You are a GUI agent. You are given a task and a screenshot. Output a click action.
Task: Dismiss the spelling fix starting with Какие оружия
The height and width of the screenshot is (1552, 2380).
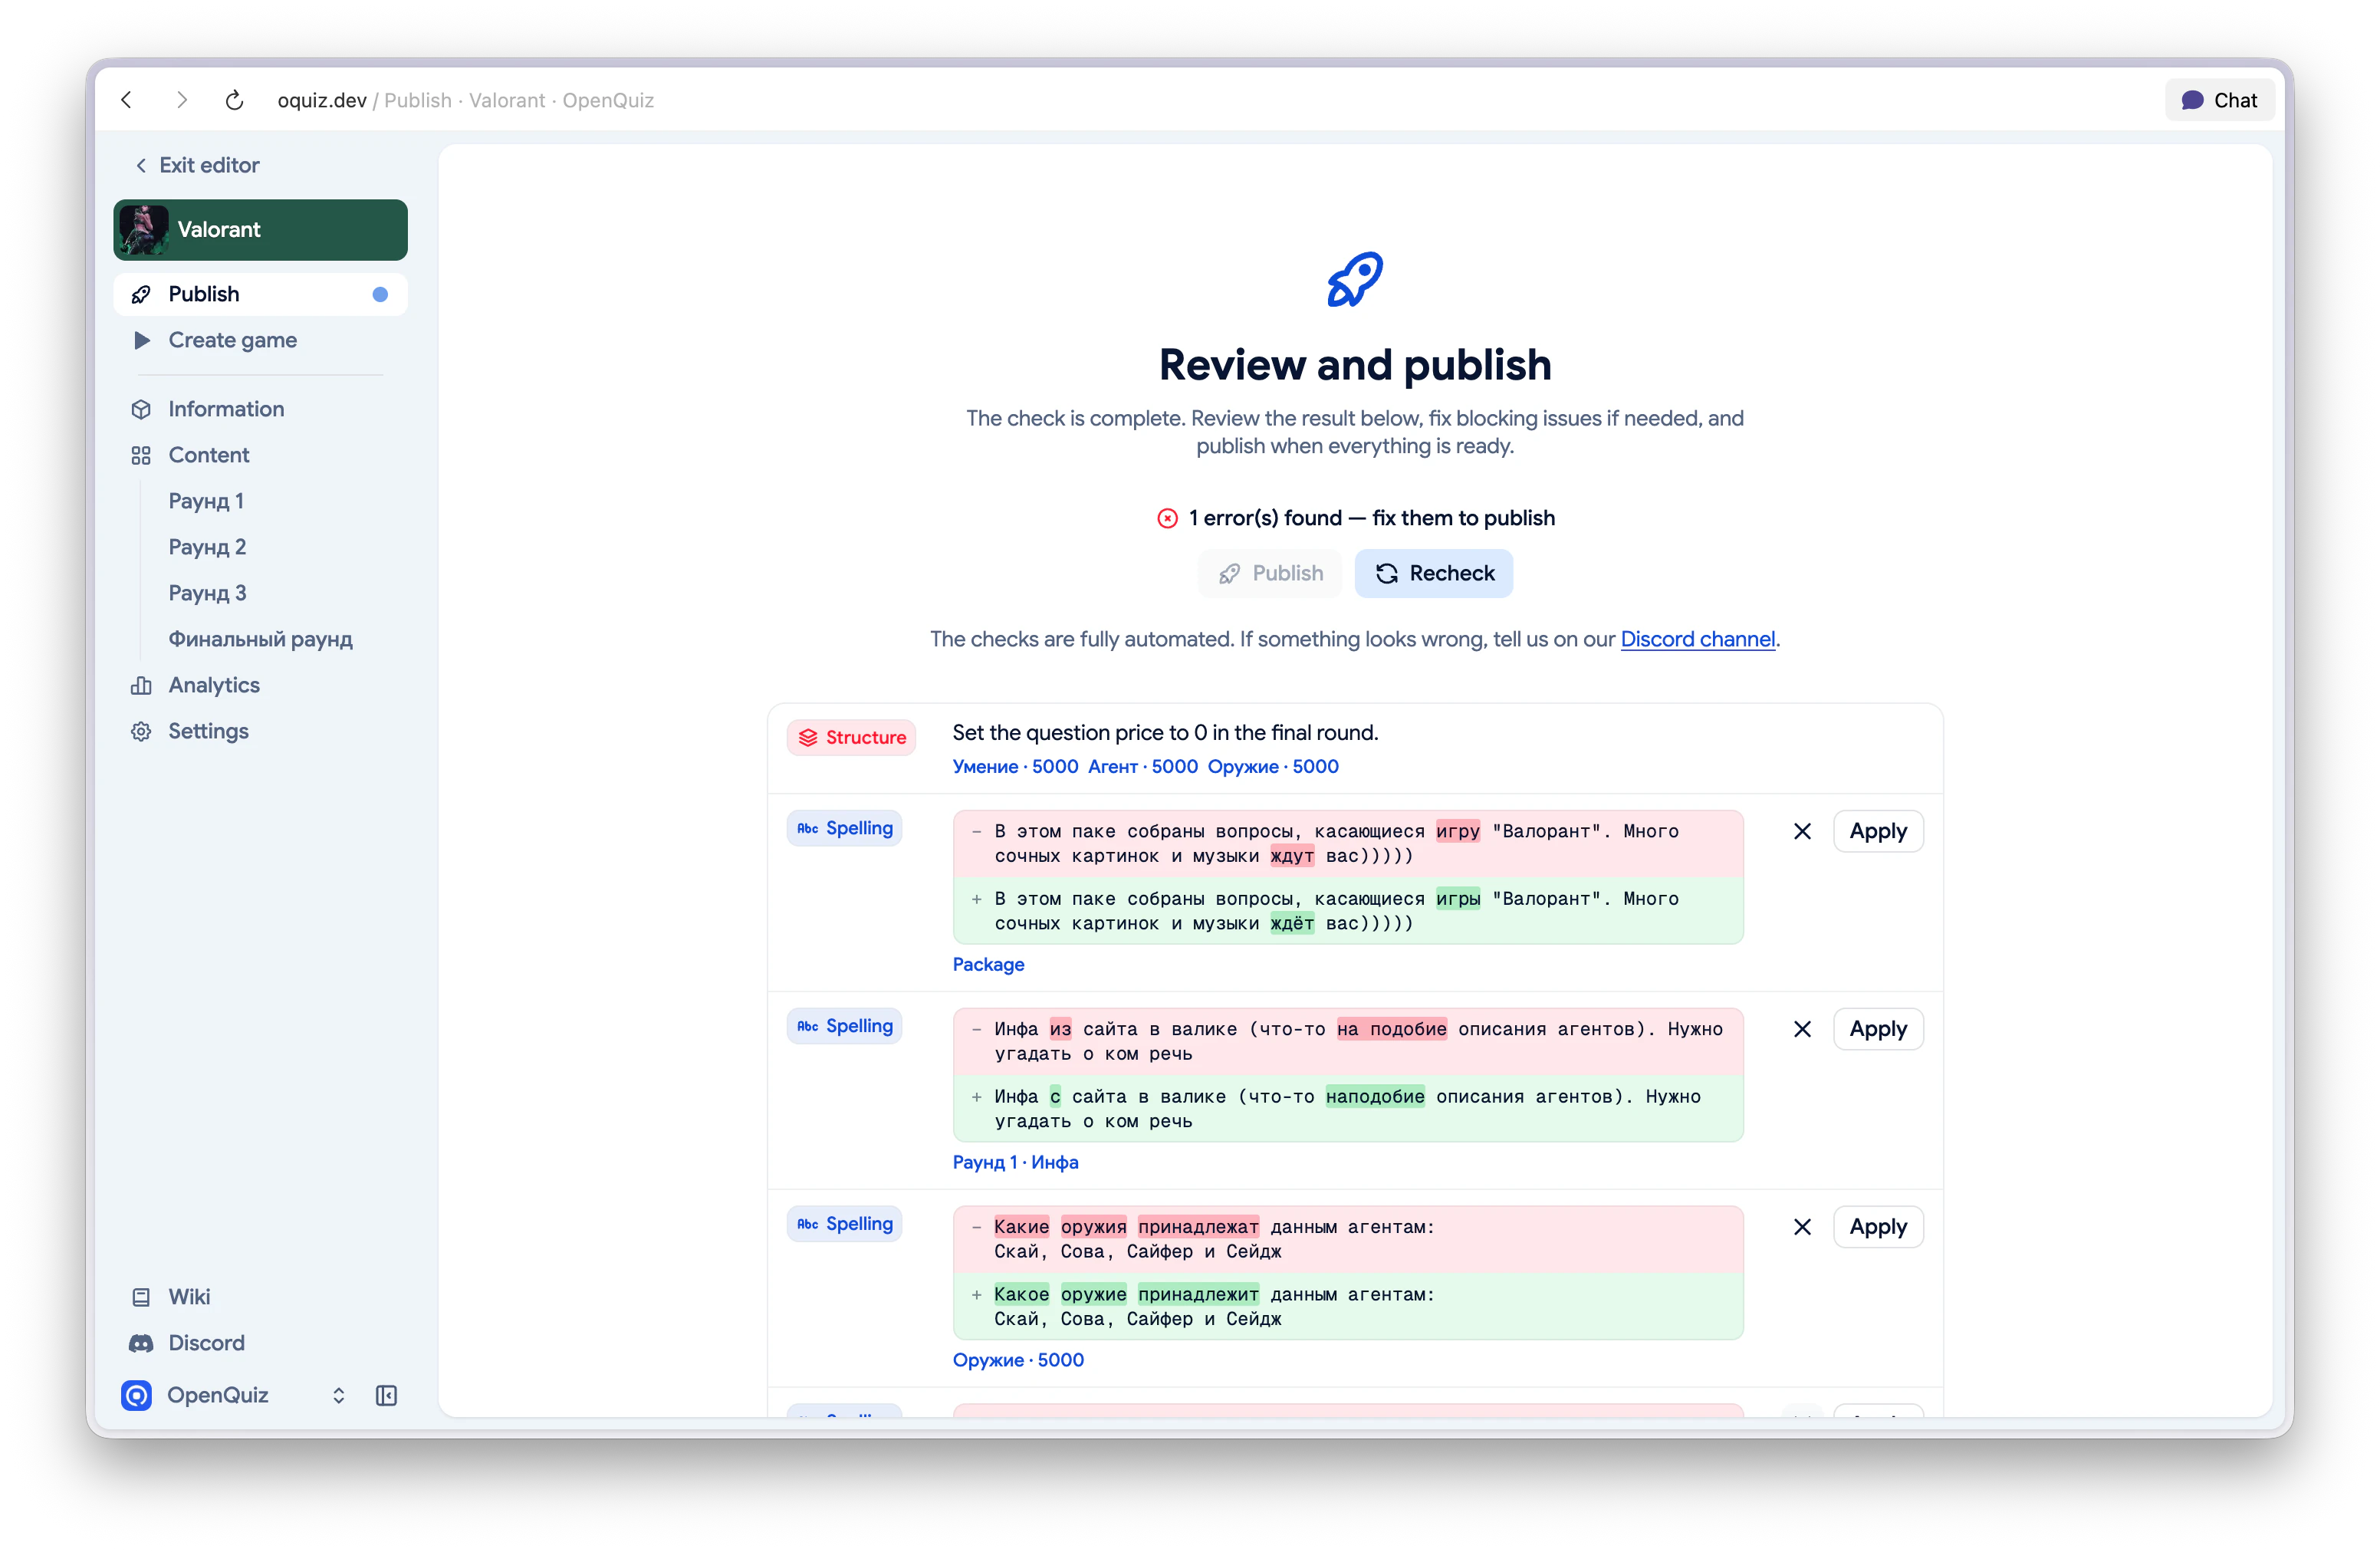pyautogui.click(x=1802, y=1227)
